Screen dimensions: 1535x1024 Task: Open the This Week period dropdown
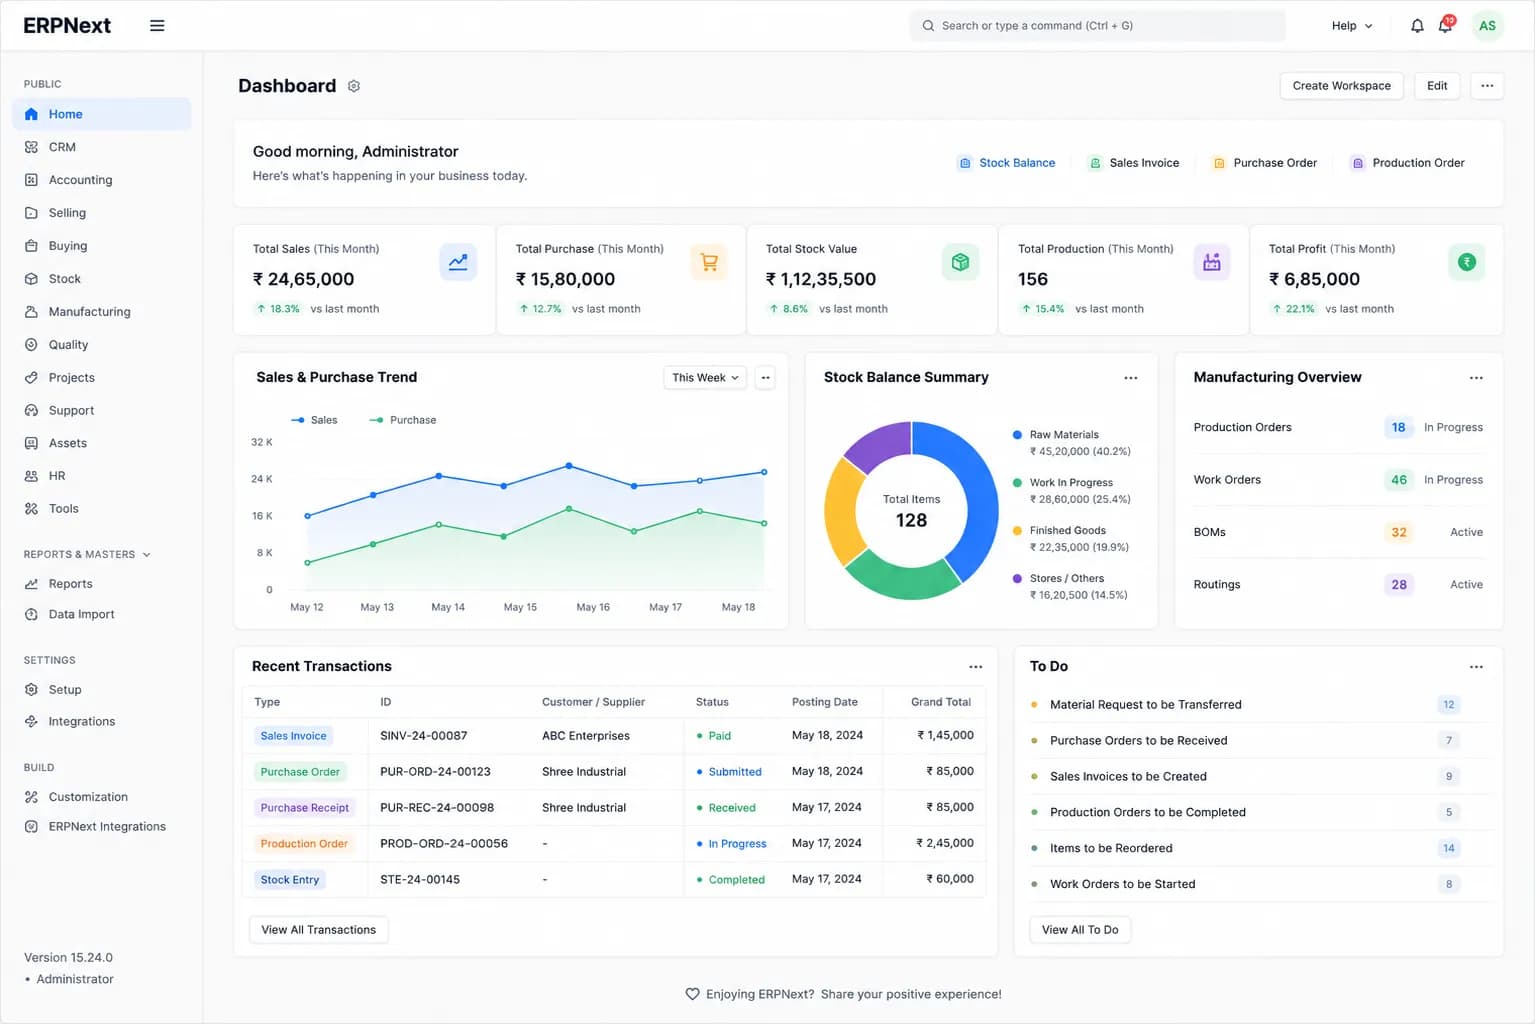pyautogui.click(x=705, y=378)
